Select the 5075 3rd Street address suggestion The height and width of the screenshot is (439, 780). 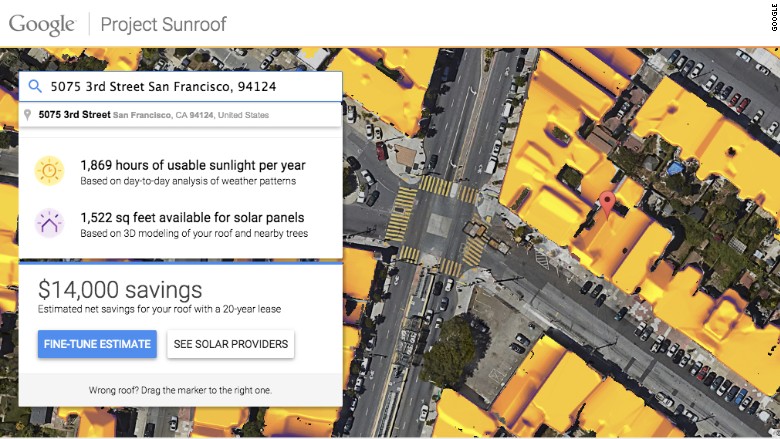coord(181,115)
